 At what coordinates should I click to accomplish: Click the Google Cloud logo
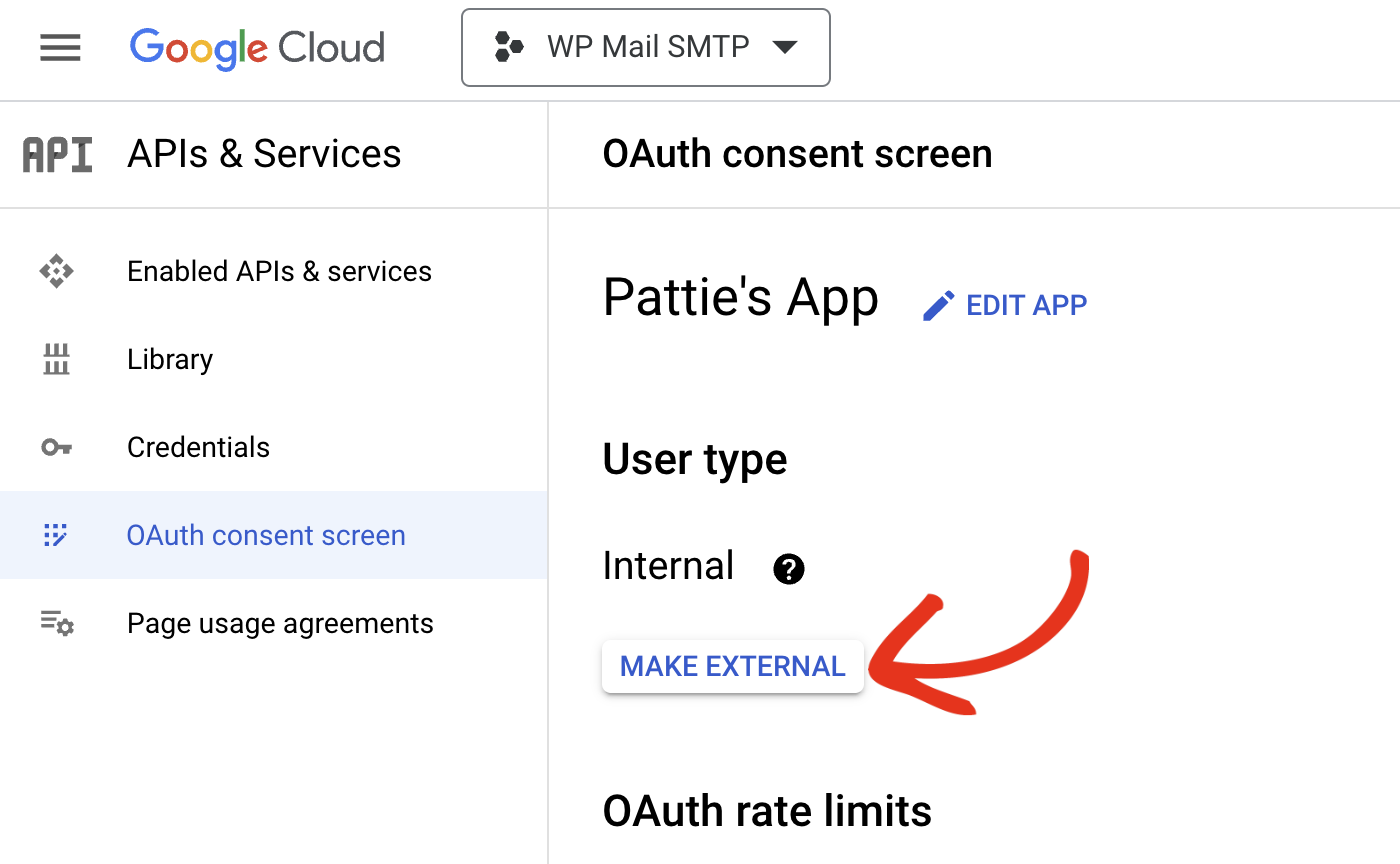256,47
